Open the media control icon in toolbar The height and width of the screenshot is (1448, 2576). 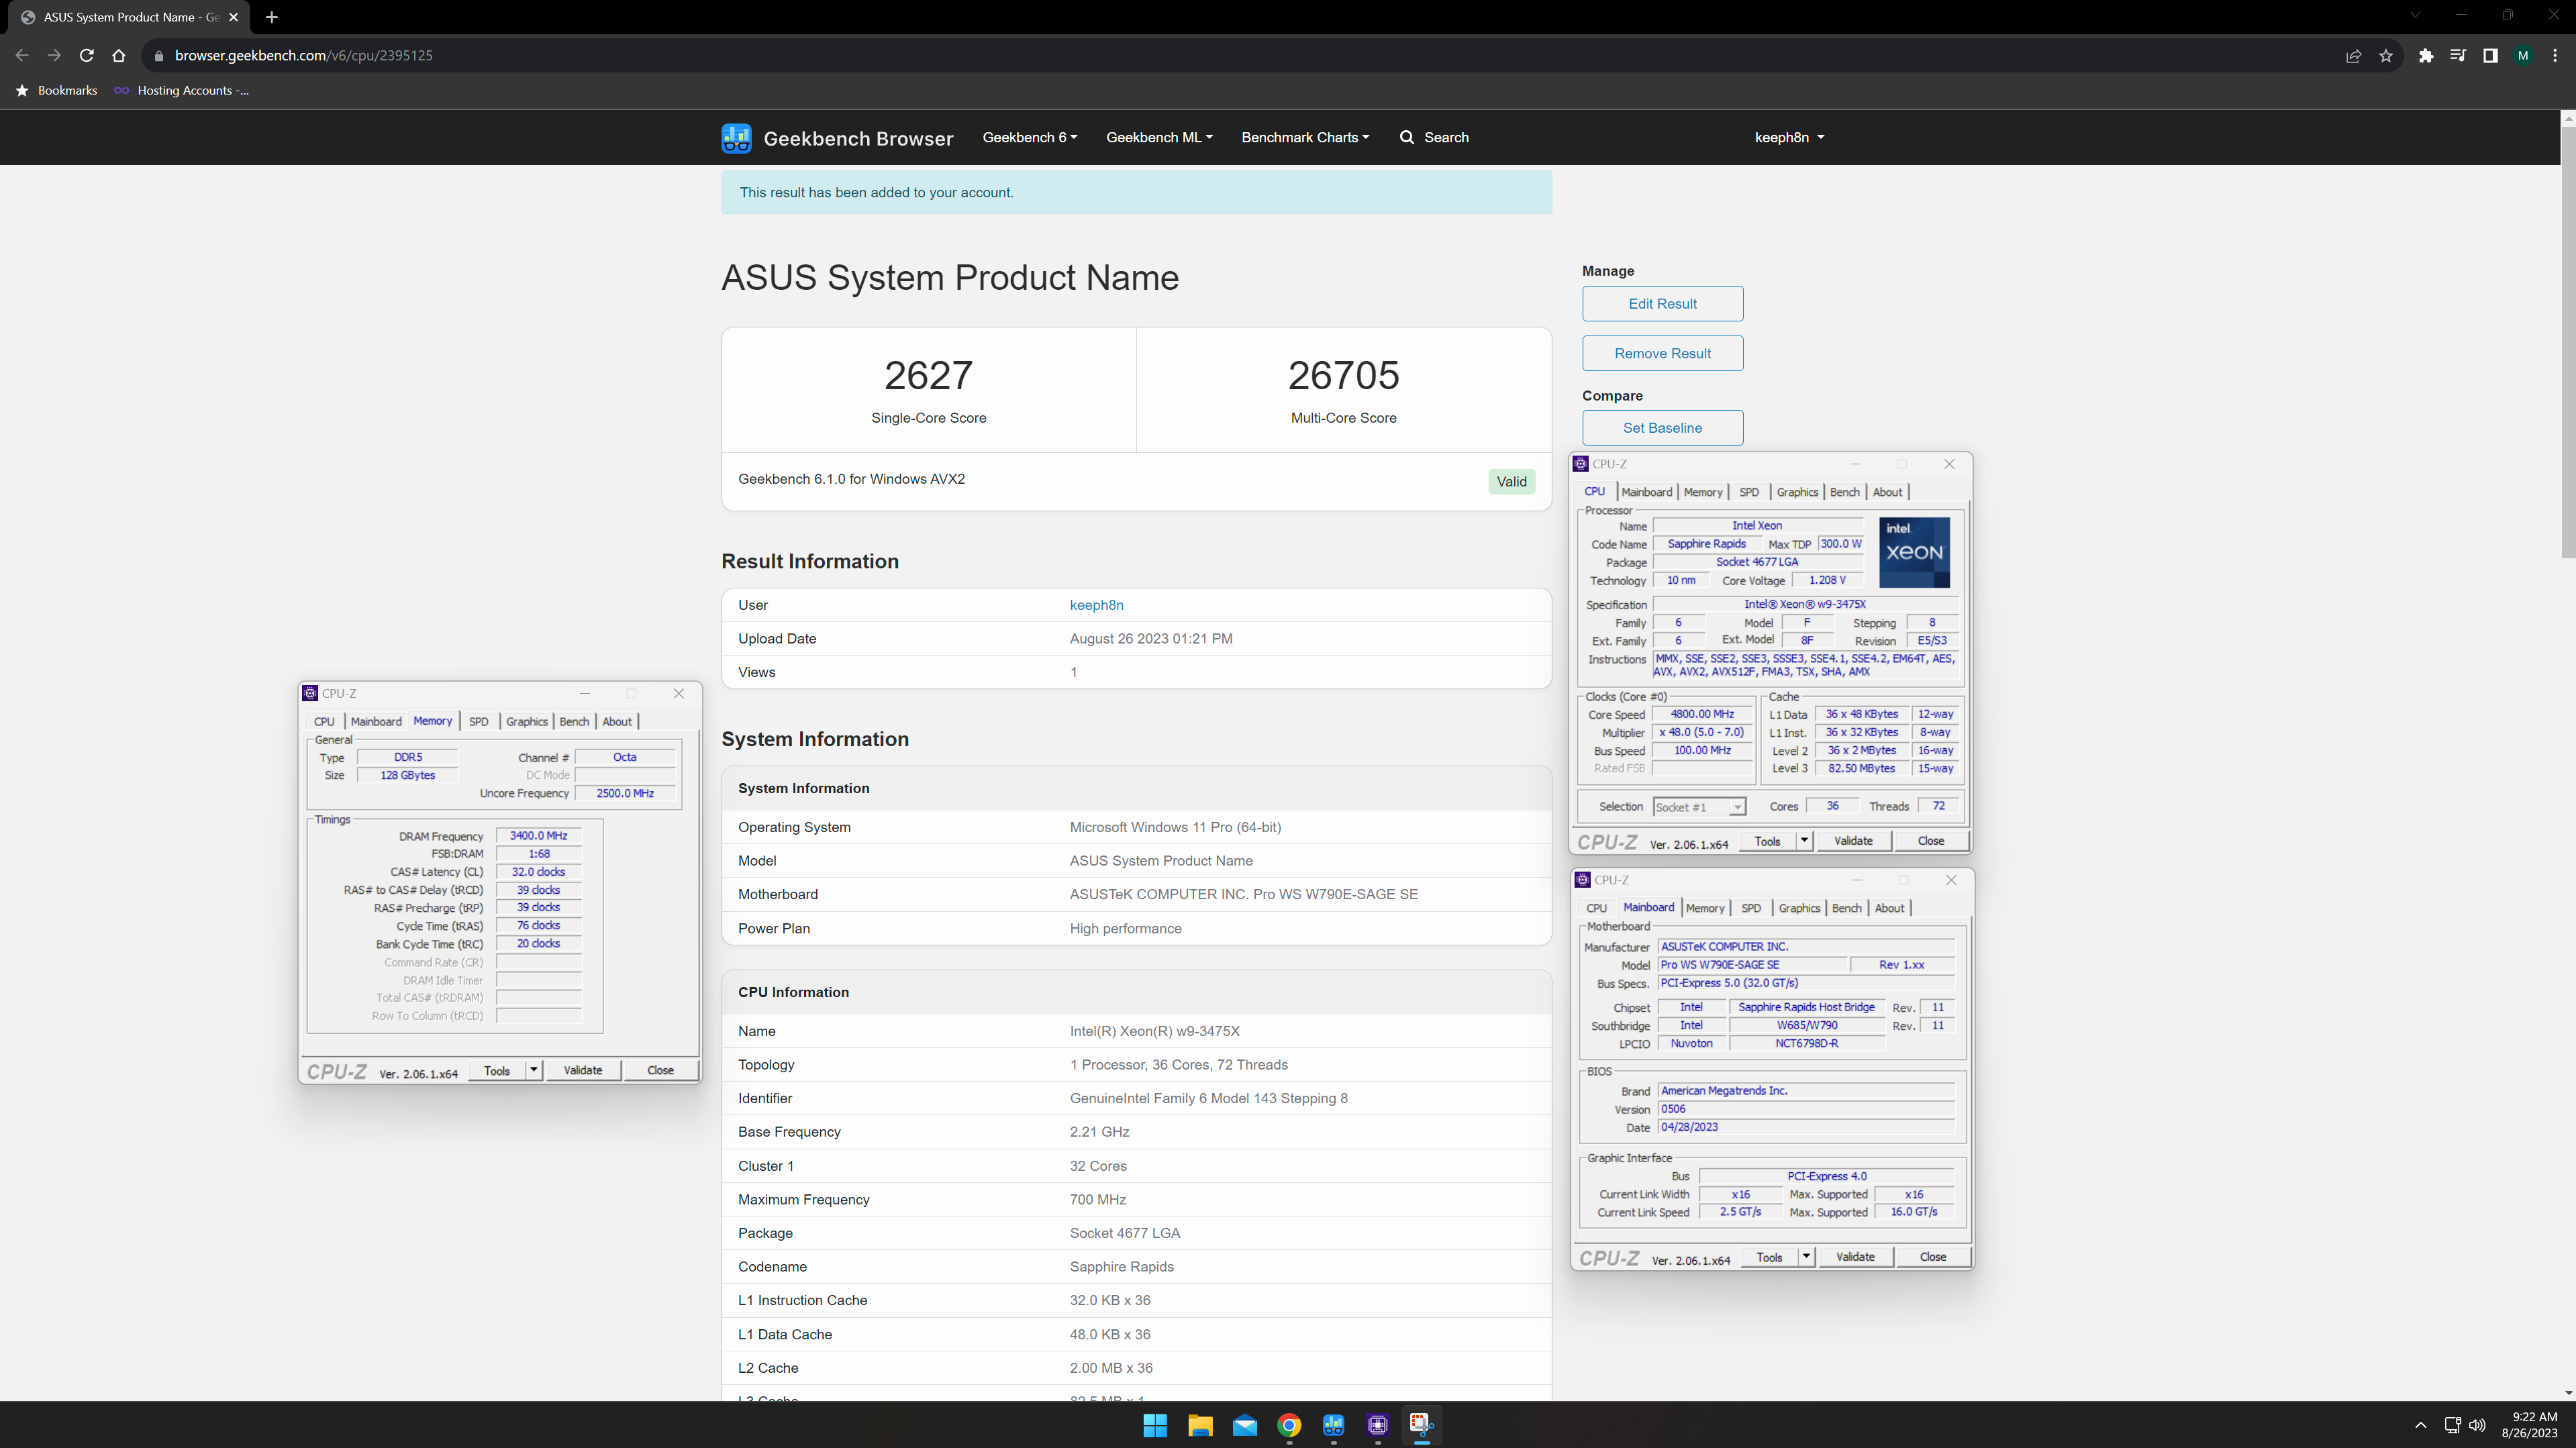coord(2458,55)
